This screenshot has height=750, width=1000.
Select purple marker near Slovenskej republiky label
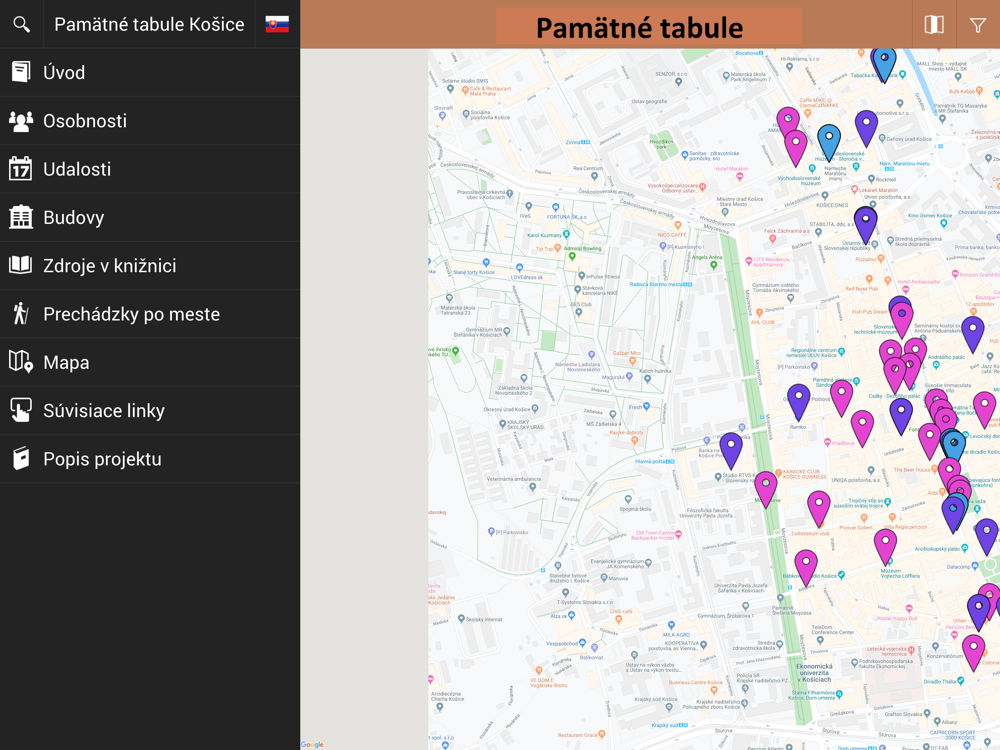coord(865,224)
